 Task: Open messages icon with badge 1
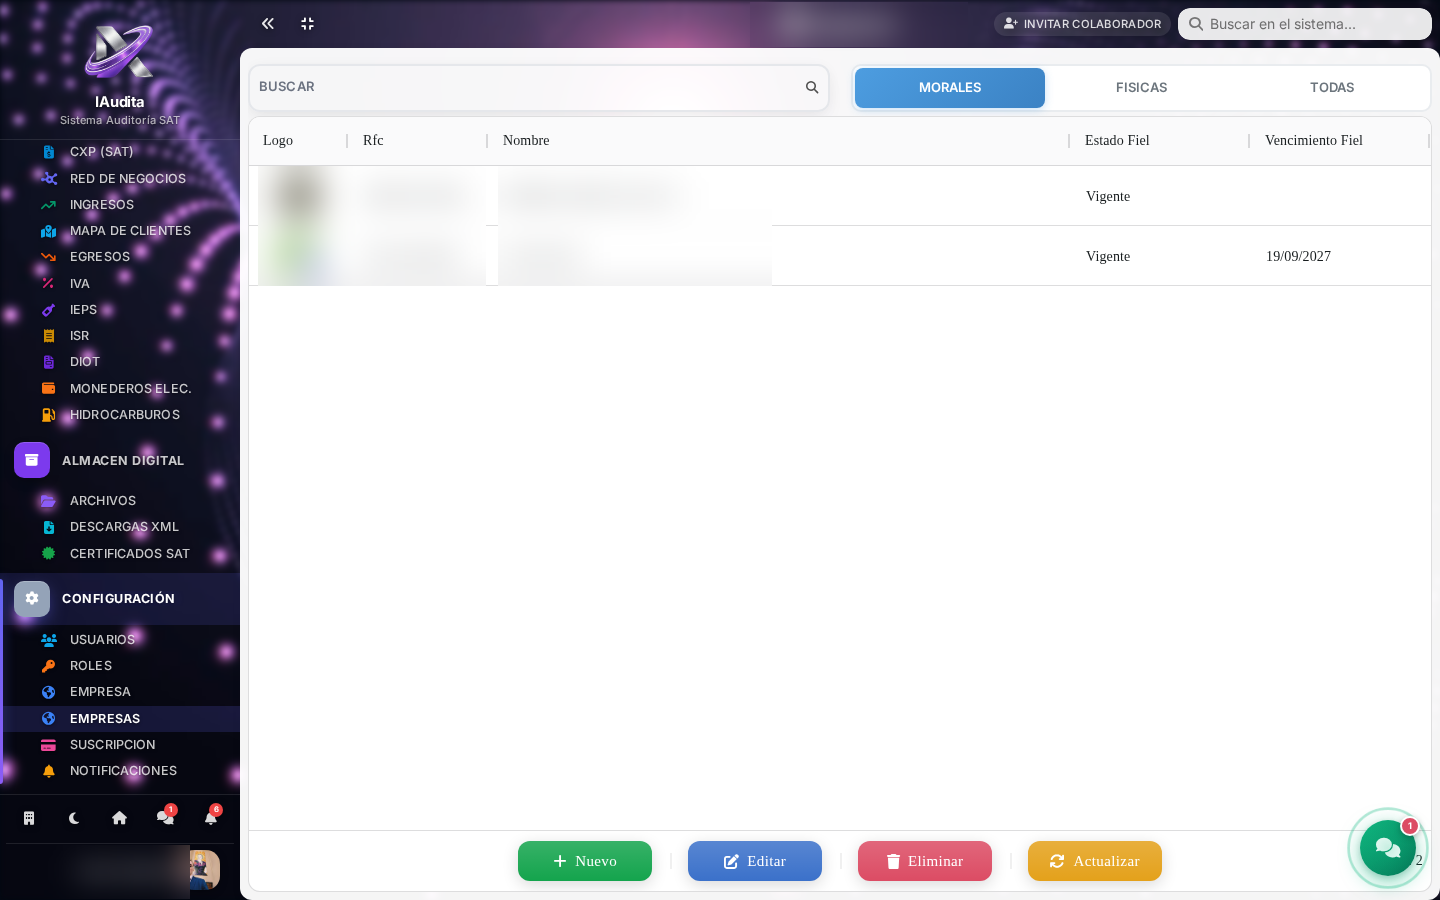click(x=166, y=817)
